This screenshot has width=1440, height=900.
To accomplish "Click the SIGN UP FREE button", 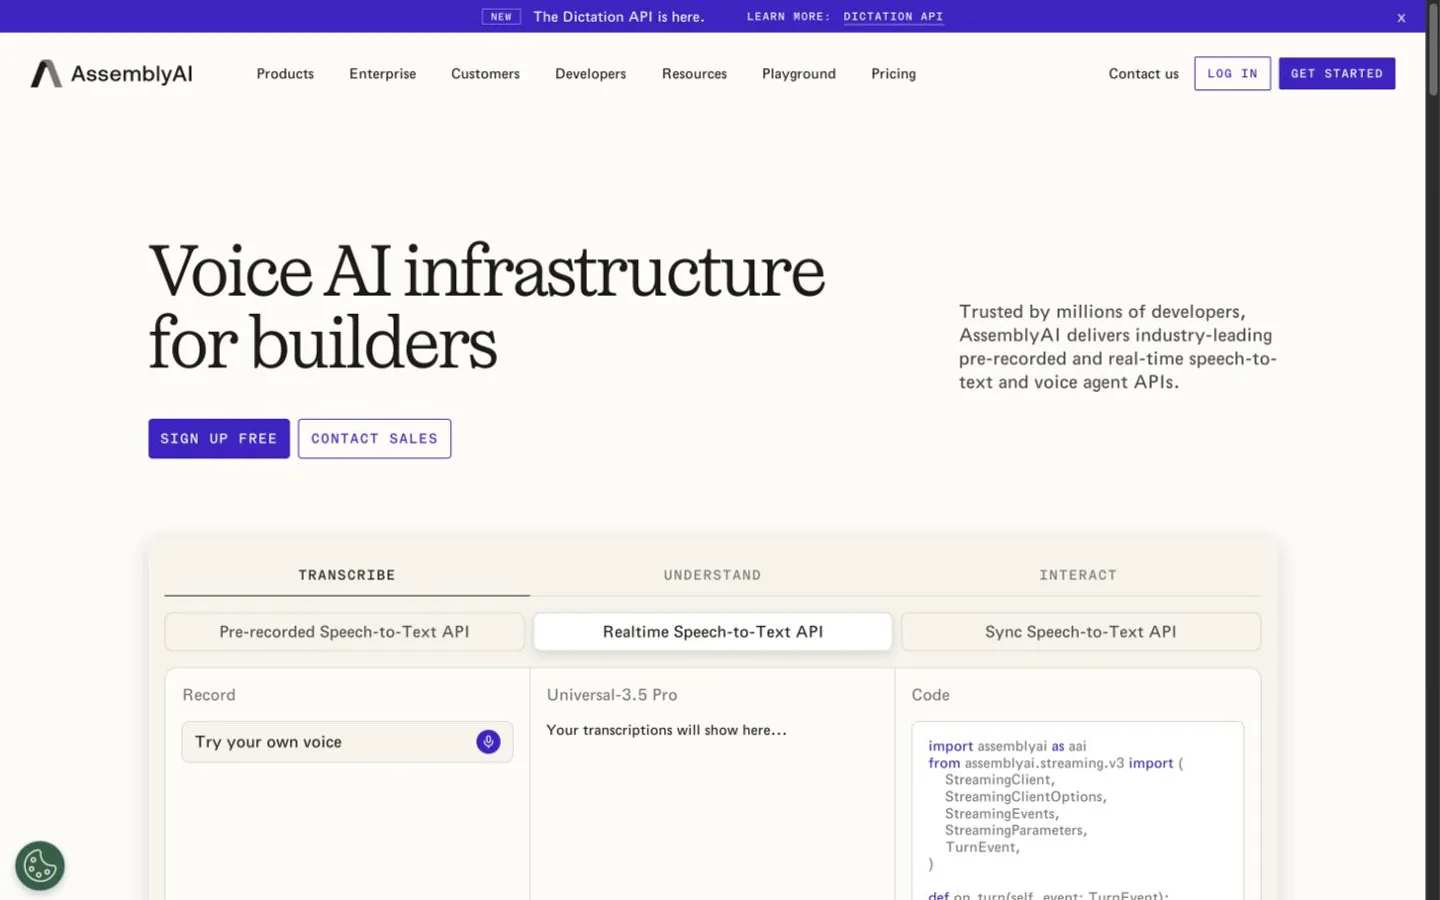I will pyautogui.click(x=219, y=439).
